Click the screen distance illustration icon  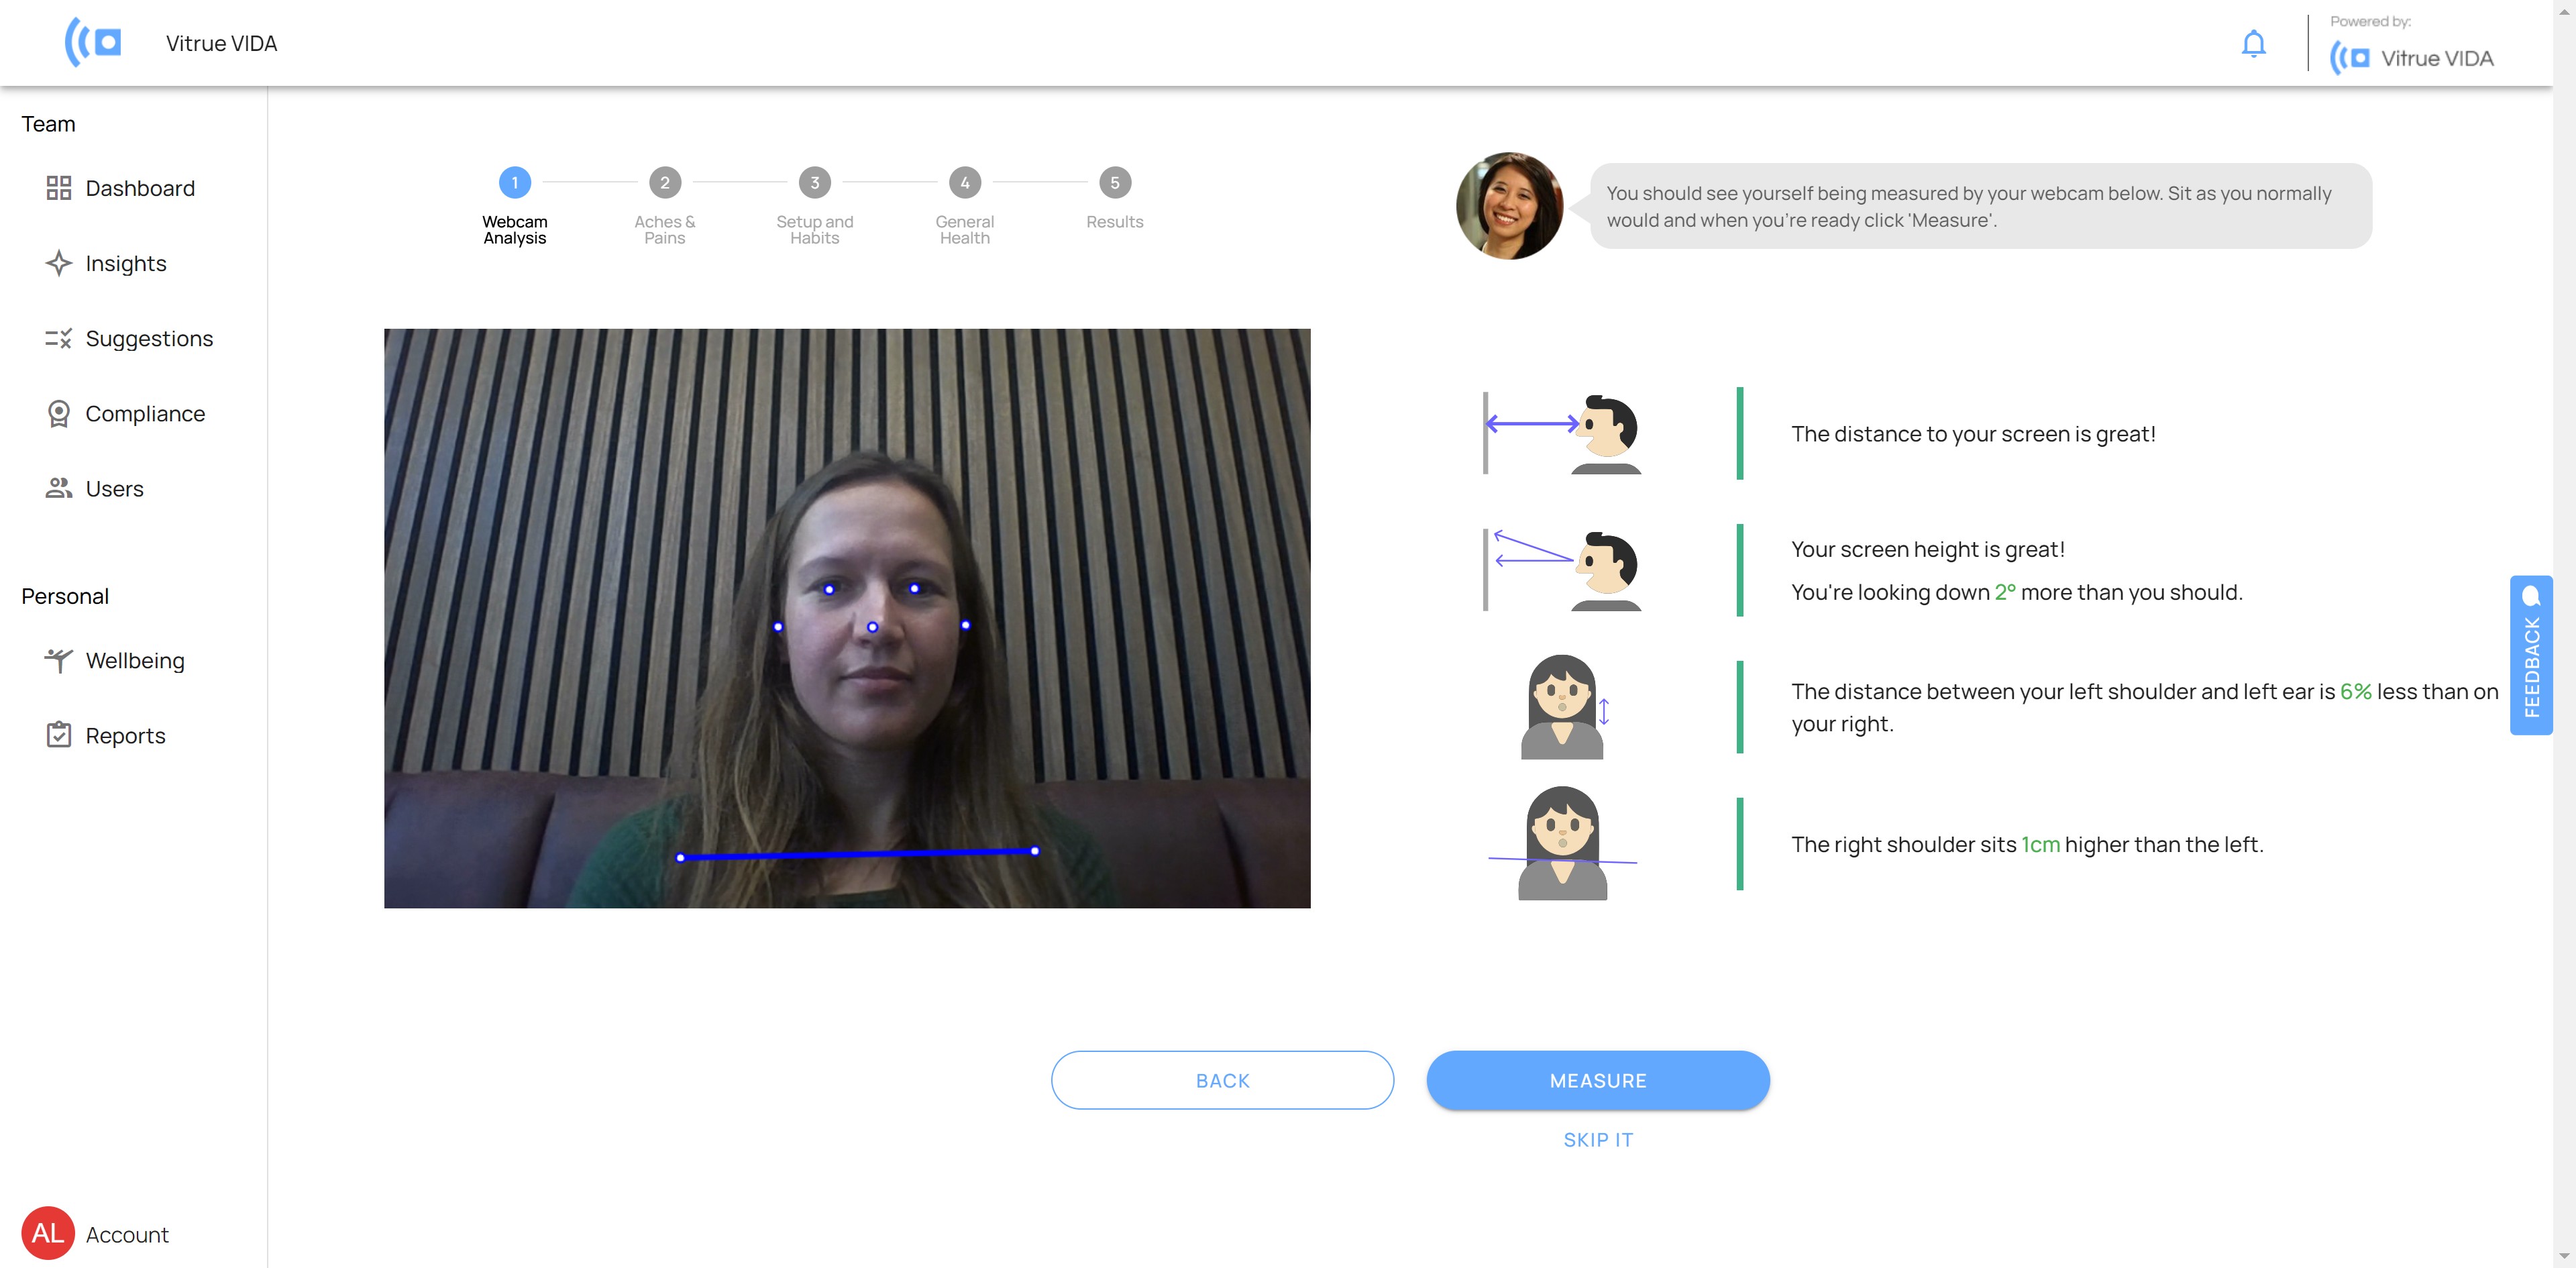[1562, 433]
